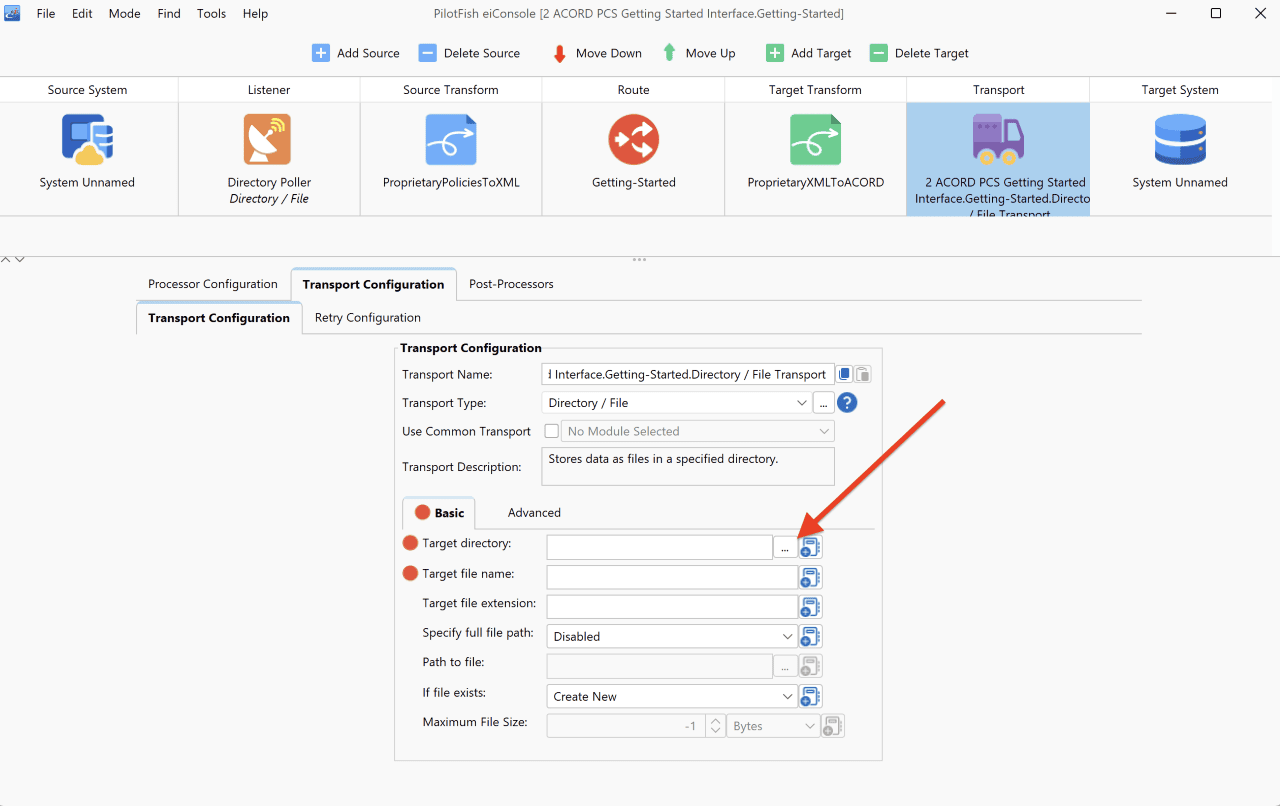Click the Route column header
This screenshot has height=806, width=1280.
click(633, 90)
